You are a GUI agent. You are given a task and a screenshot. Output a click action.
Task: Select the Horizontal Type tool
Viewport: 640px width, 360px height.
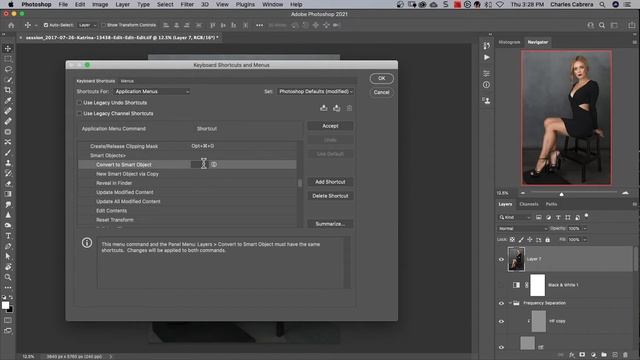[x=8, y=236]
